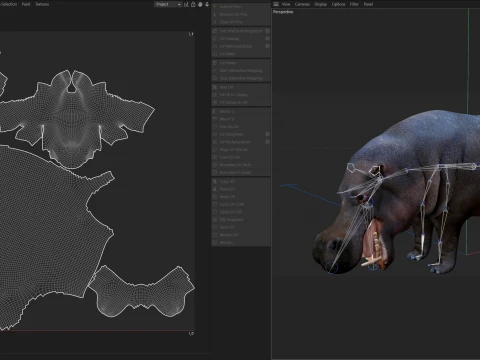The height and width of the screenshot is (360, 480).
Task: Open the viewport Cameras menu
Action: point(302,4)
